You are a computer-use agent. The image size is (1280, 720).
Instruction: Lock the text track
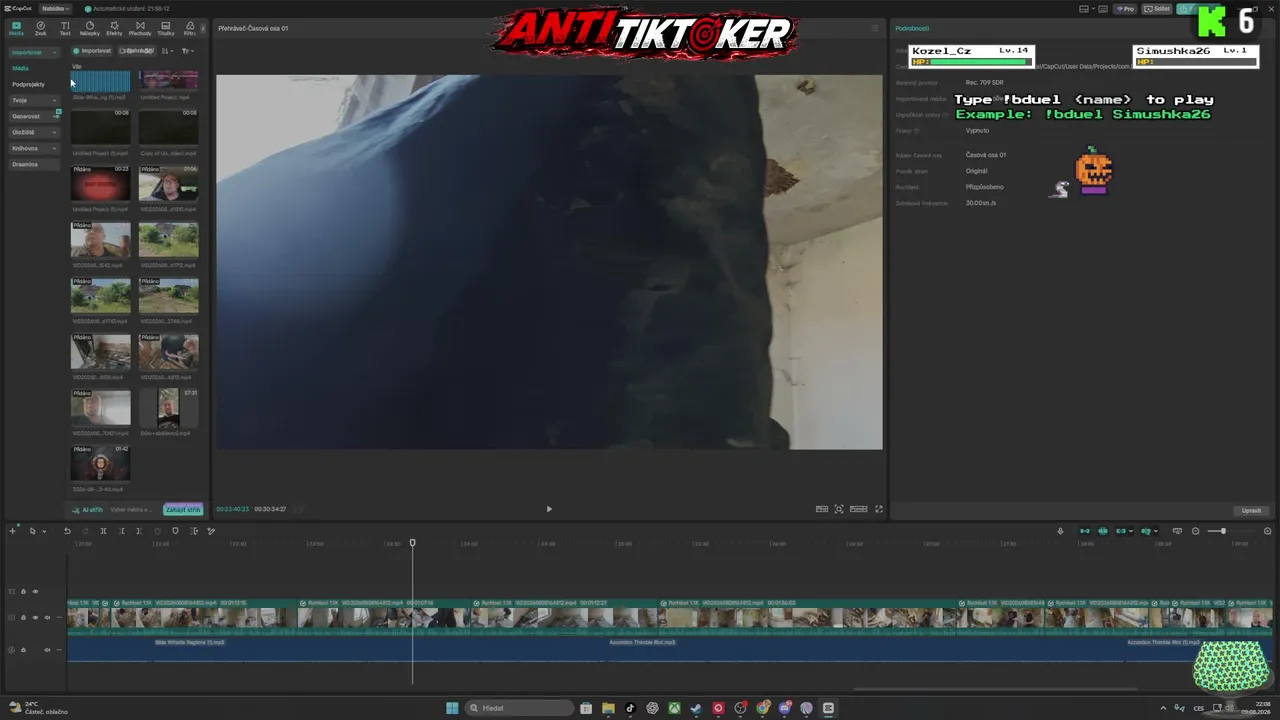(23, 592)
